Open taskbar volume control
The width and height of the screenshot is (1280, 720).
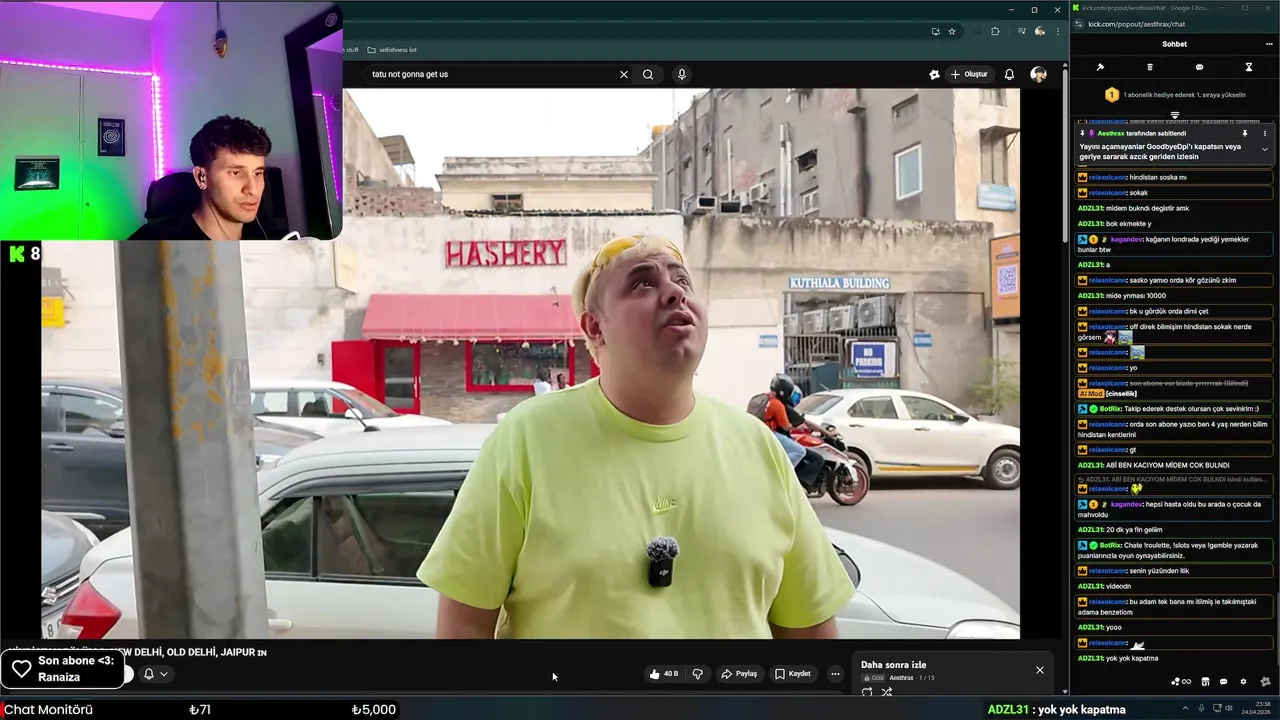pos(1229,709)
